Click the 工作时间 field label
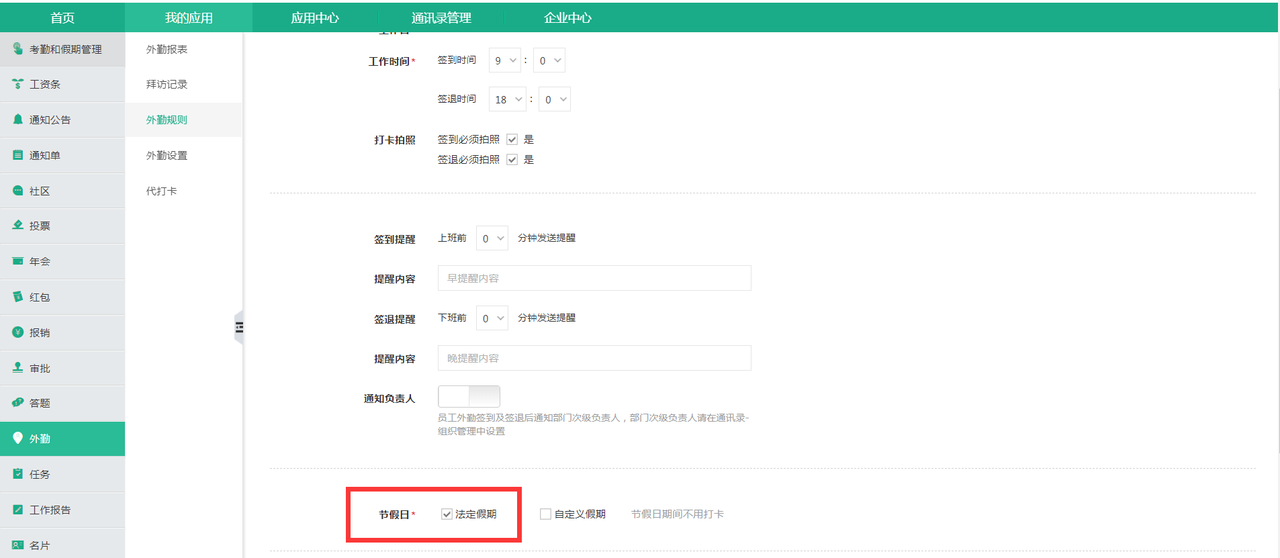The image size is (1280, 558). 391,62
